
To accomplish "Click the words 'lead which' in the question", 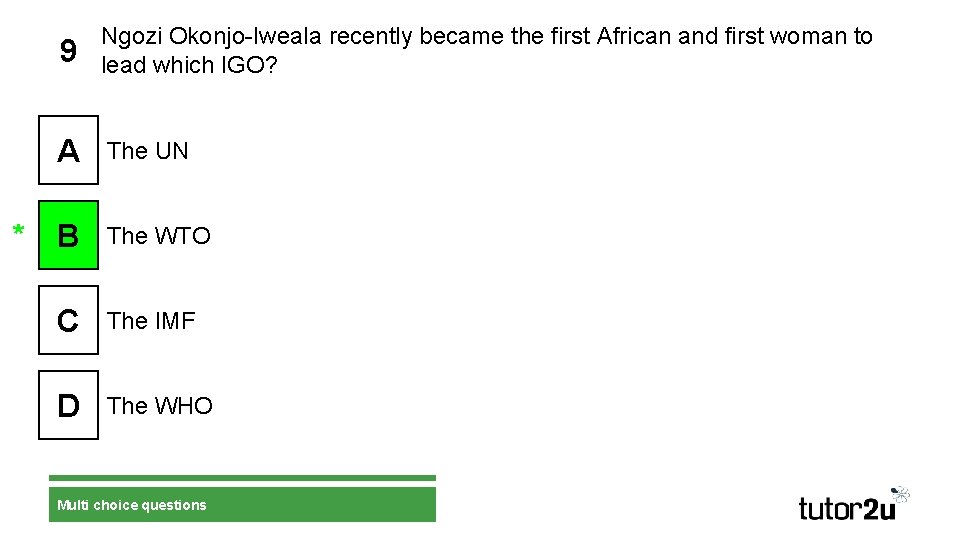I will (158, 65).
